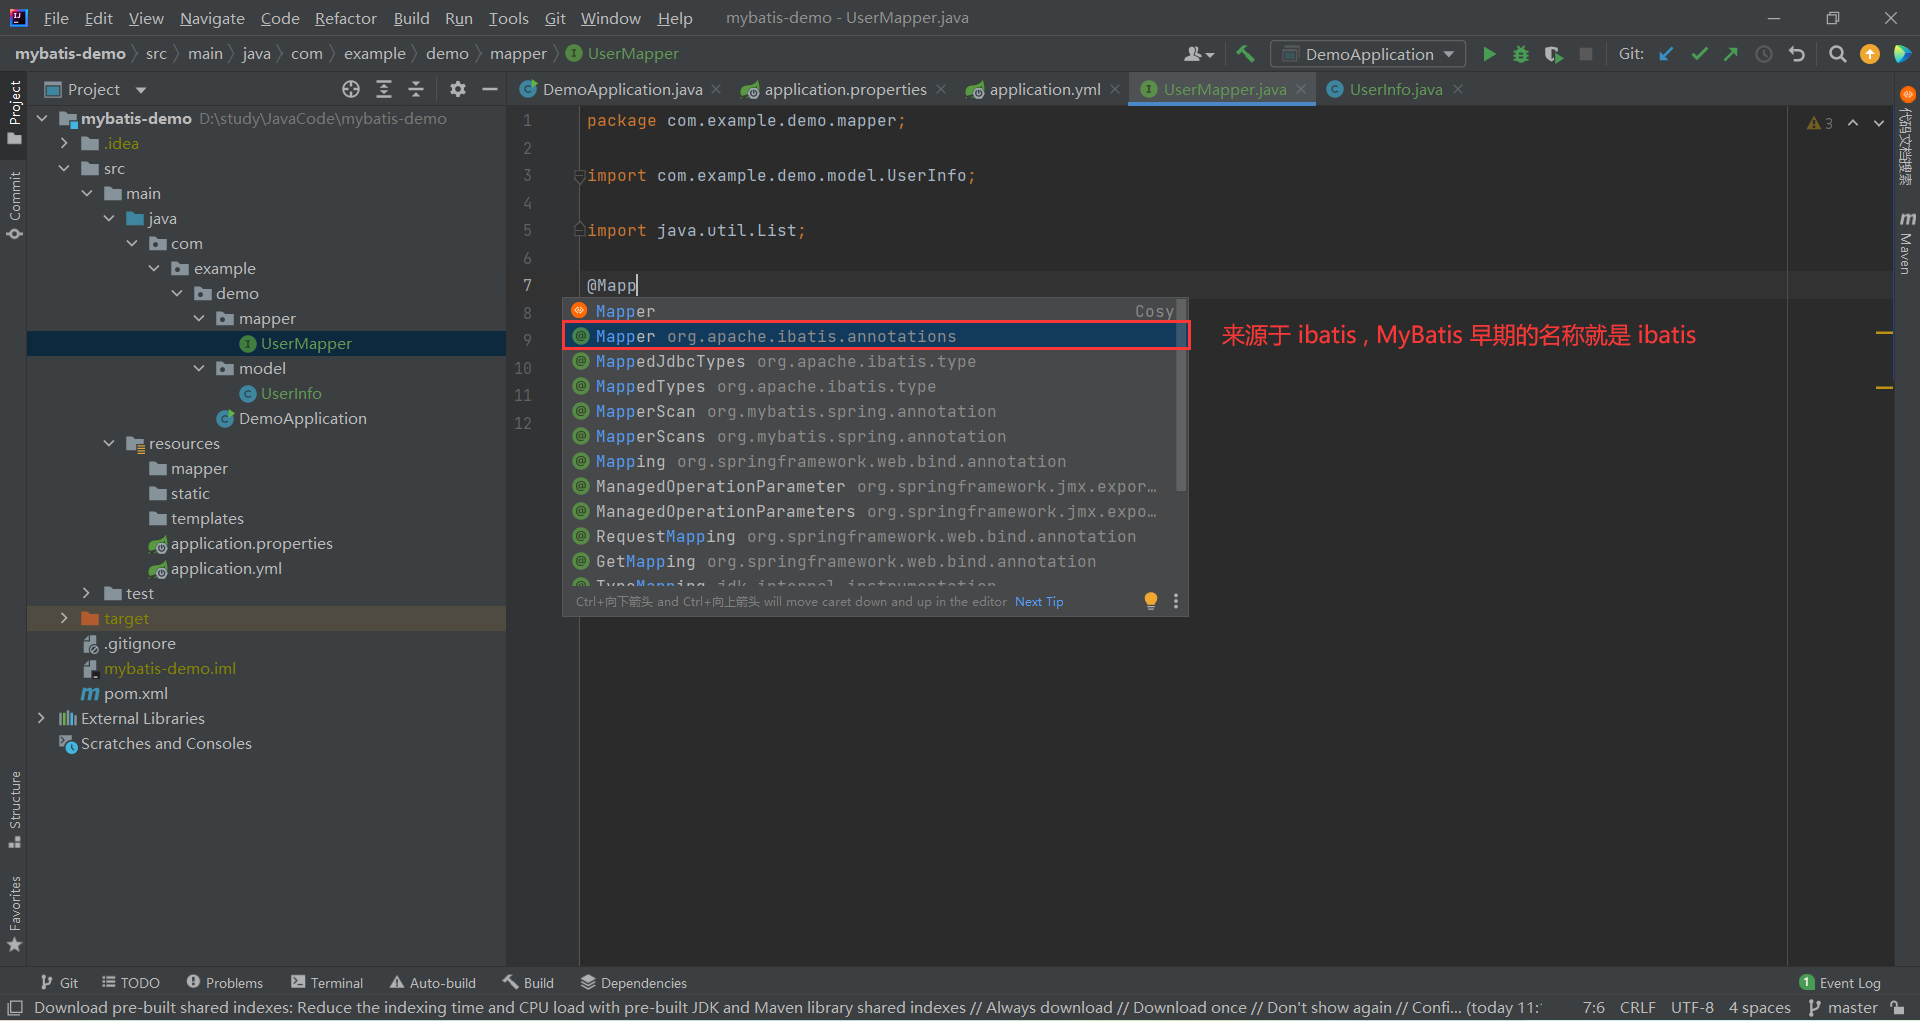Click mapper breadcrumb in navigation bar
The height and width of the screenshot is (1021, 1920).
point(518,54)
